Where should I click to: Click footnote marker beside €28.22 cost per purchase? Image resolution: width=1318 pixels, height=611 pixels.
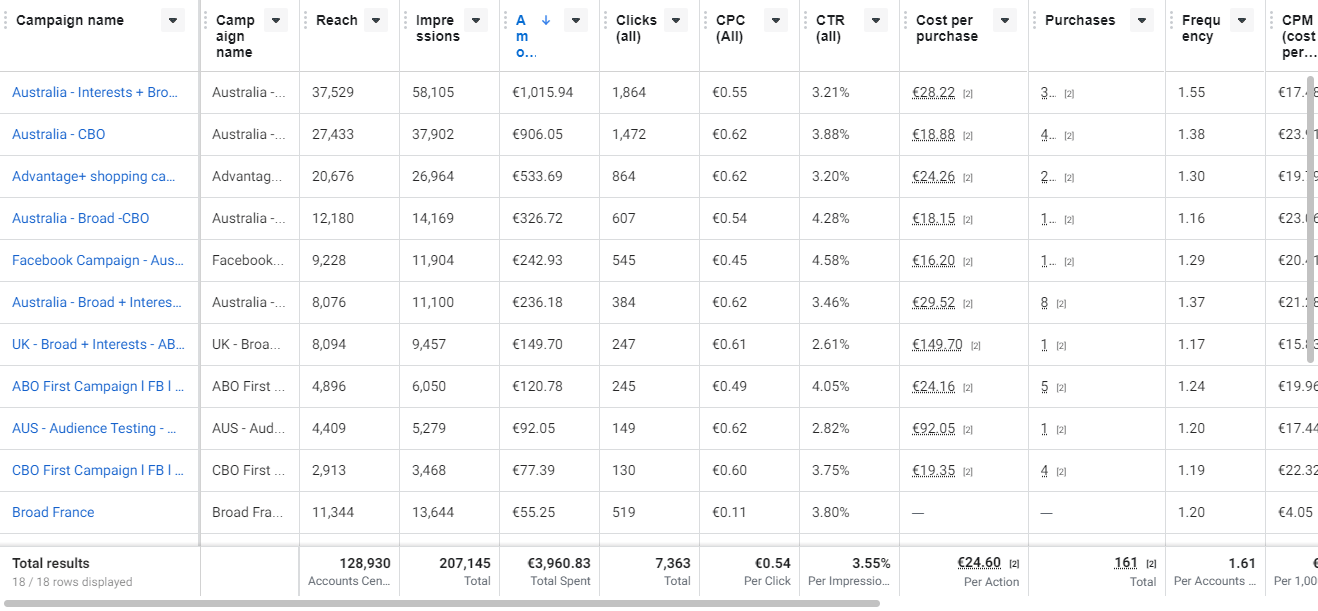968,94
